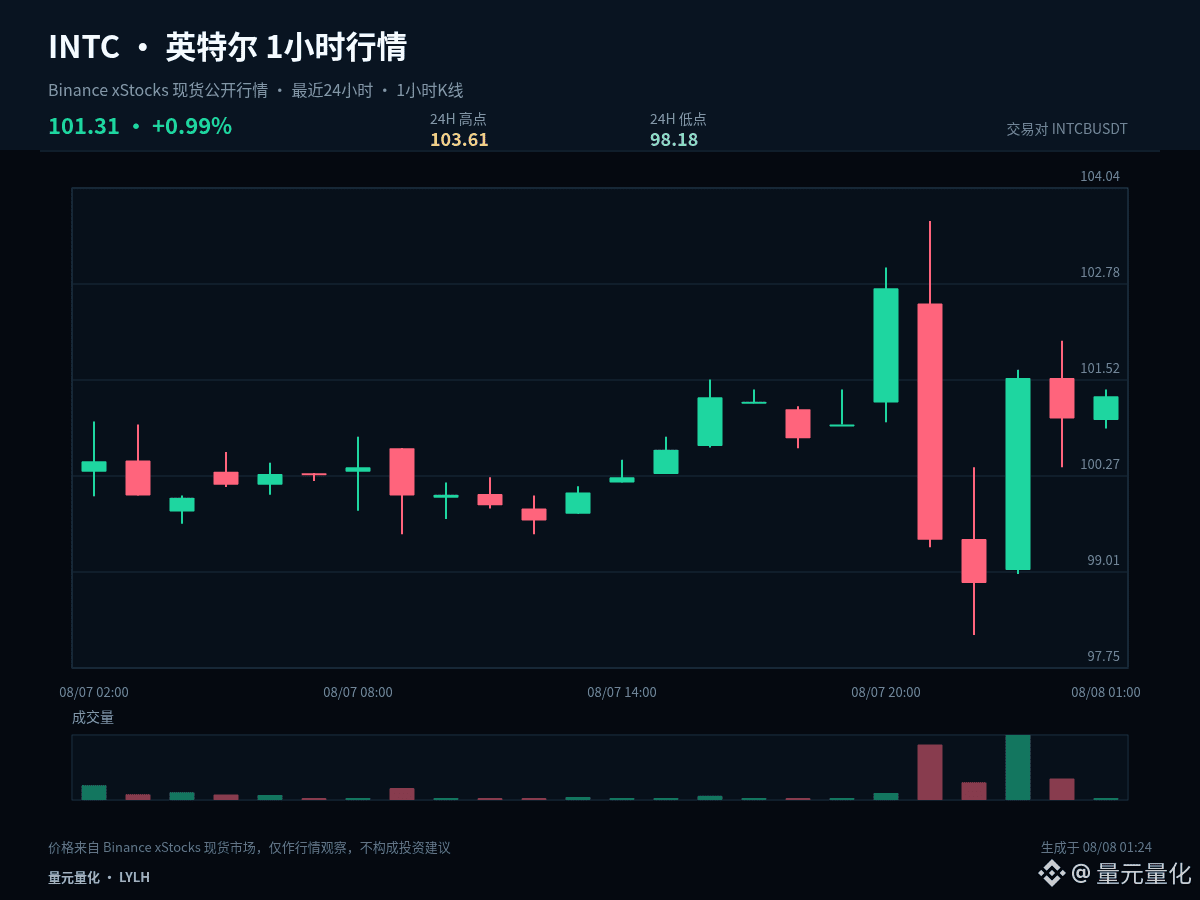Screen dimensions: 1200x900
Task: Click the subtitle 'Binance xStocks 现货公开行情'
Action: pyautogui.click(x=158, y=90)
